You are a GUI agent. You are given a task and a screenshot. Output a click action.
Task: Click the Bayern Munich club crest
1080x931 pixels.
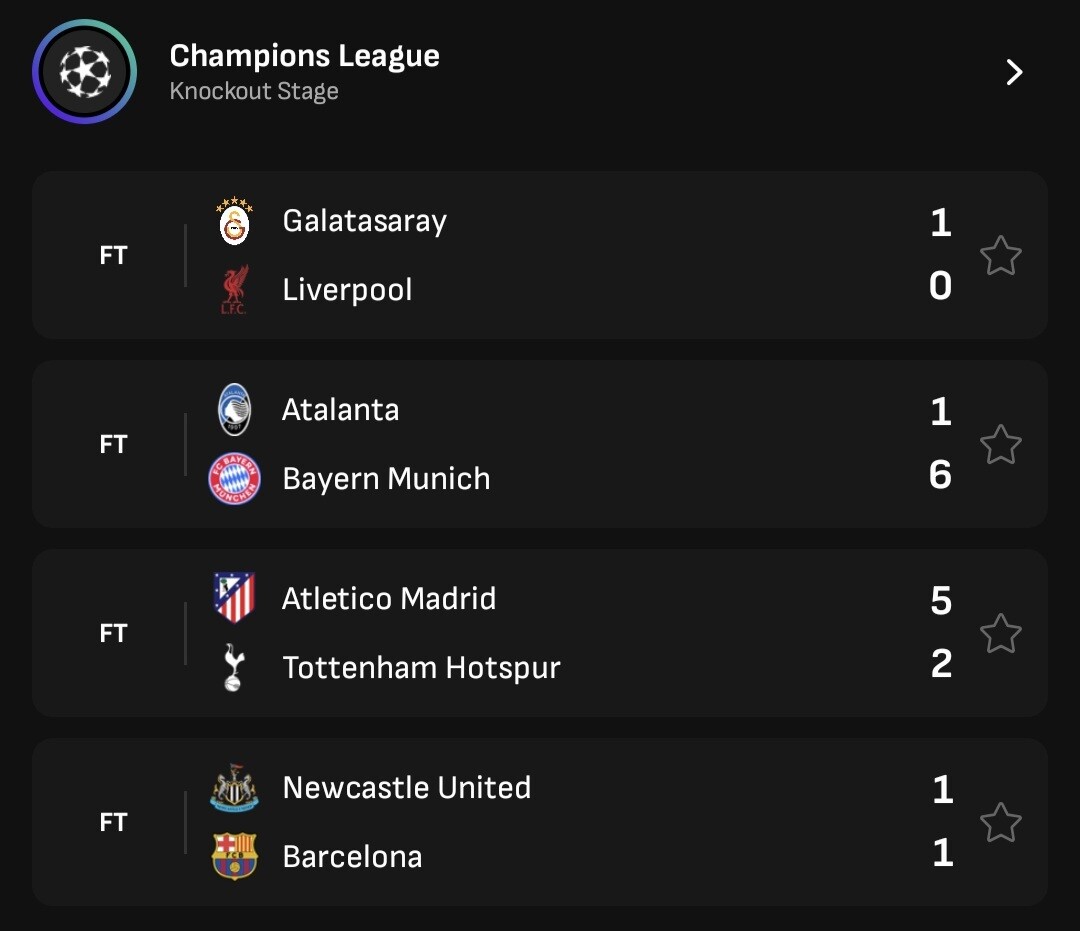point(234,479)
